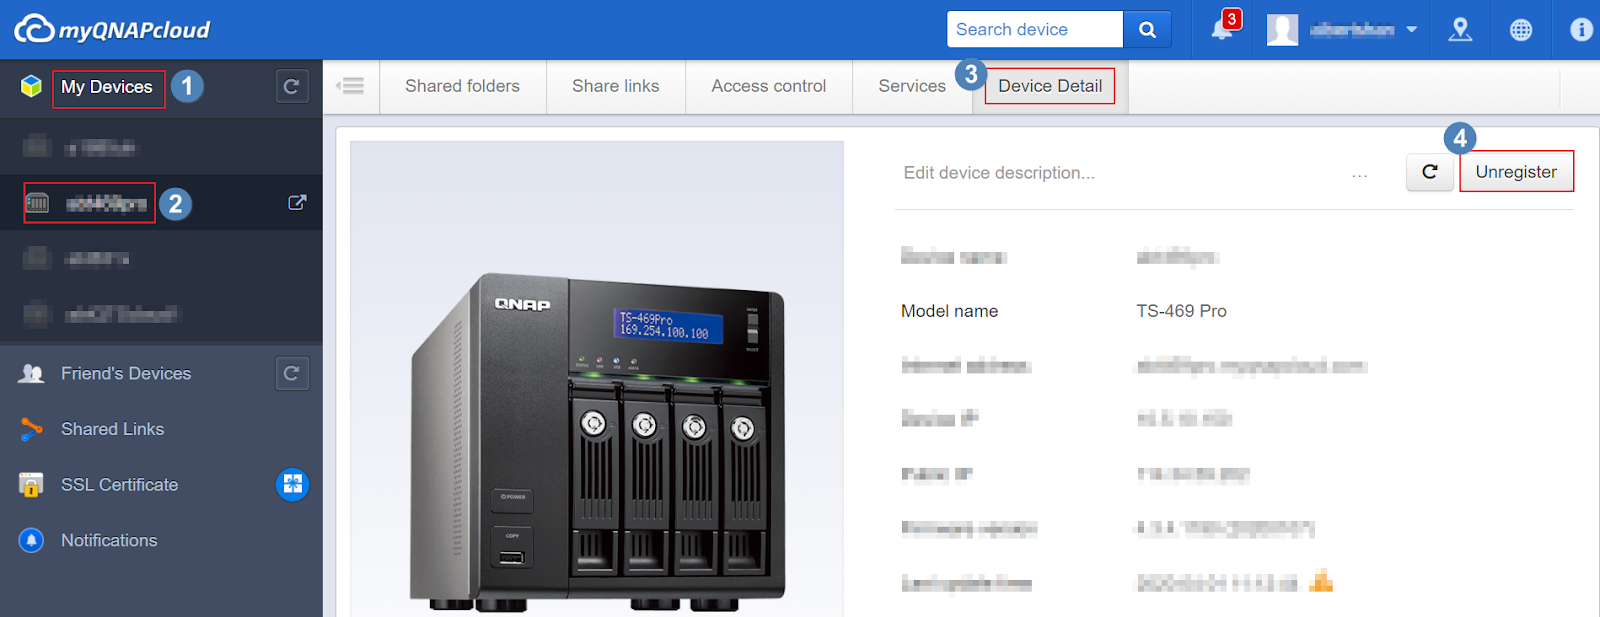
Task: Click the Shared Links icon
Action: tap(31, 429)
